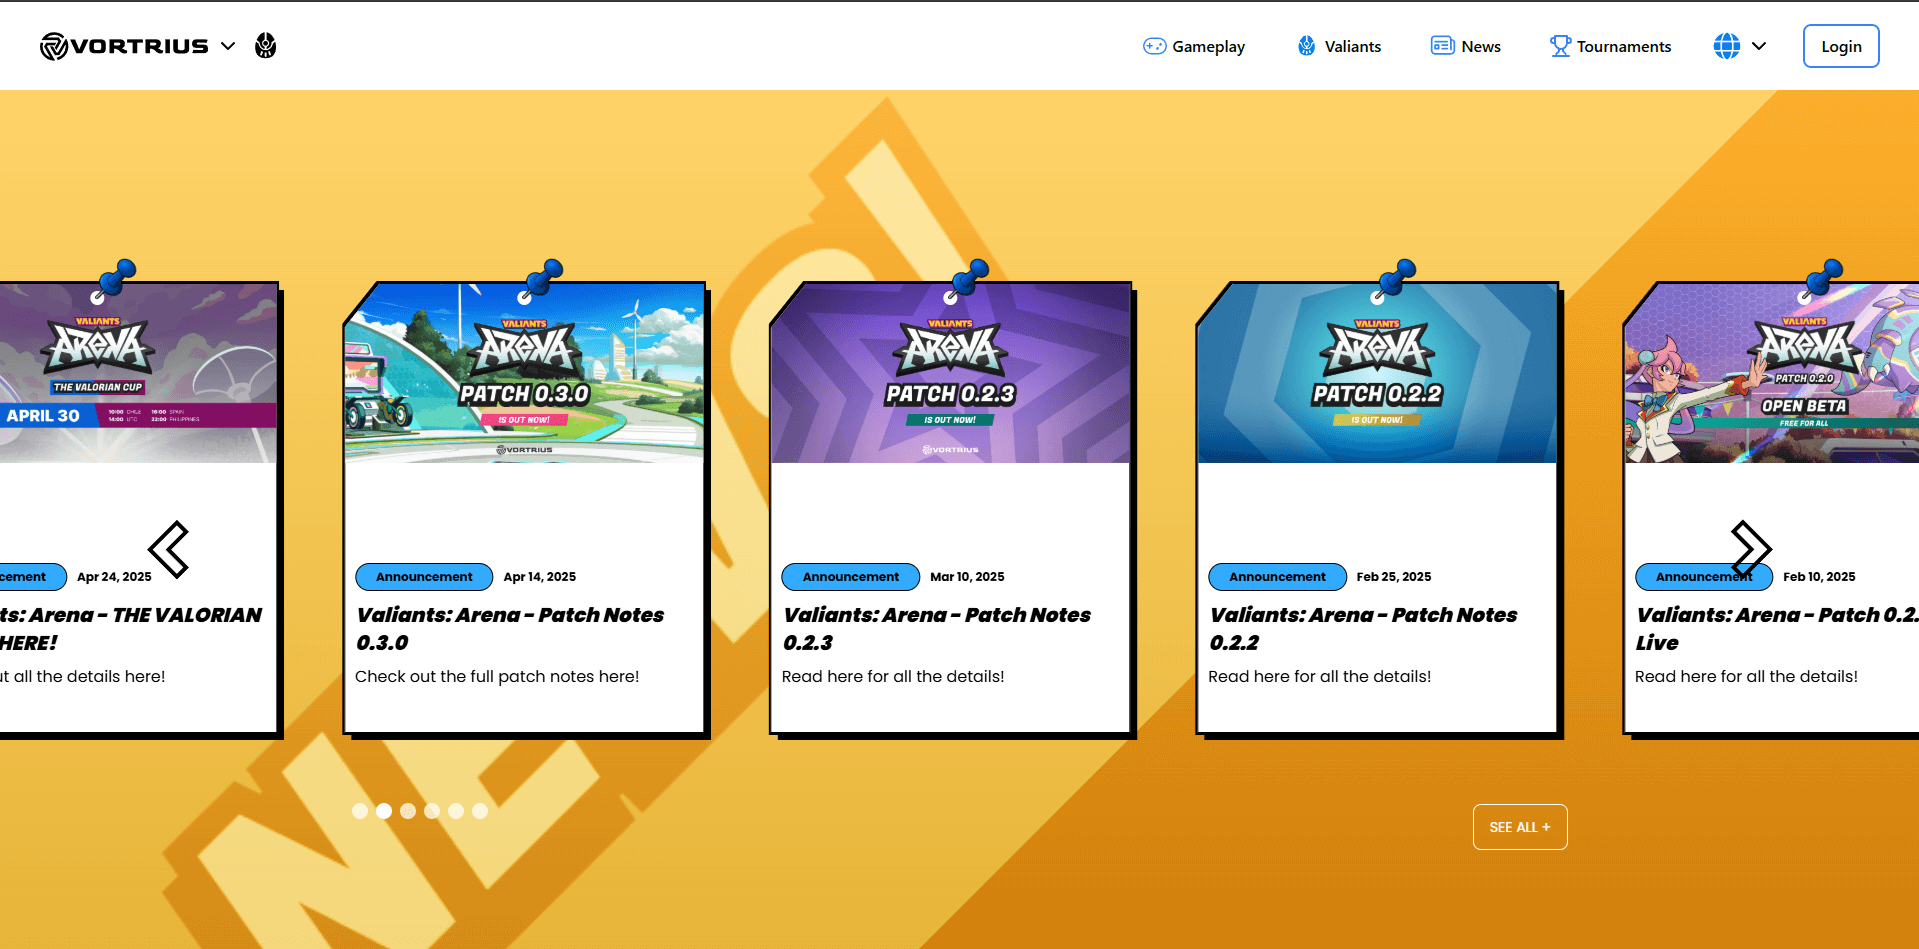The height and width of the screenshot is (949, 1919).
Task: Show next news cards with right arrow
Action: pos(1751,549)
